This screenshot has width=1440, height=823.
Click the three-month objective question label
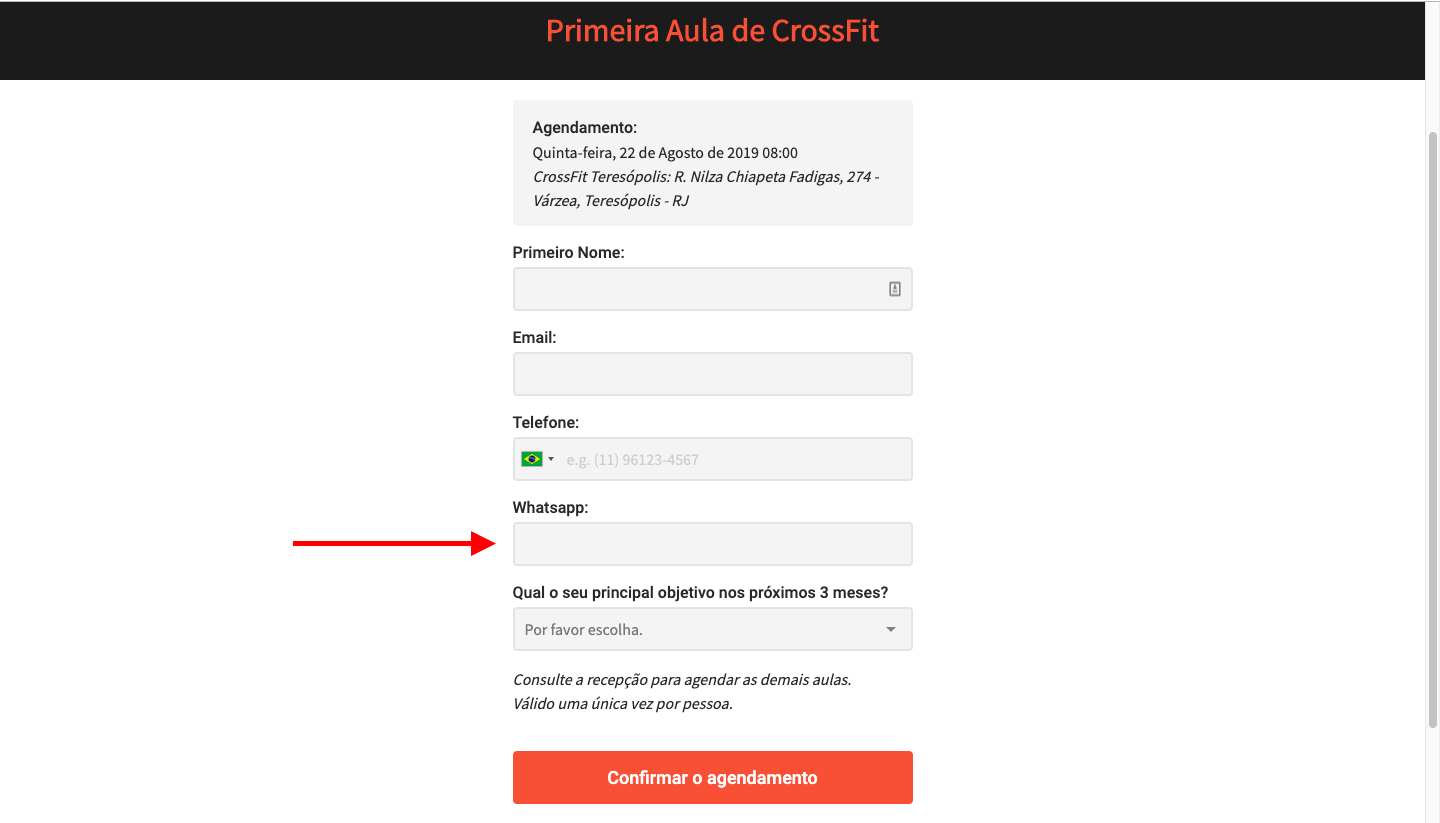[700, 593]
